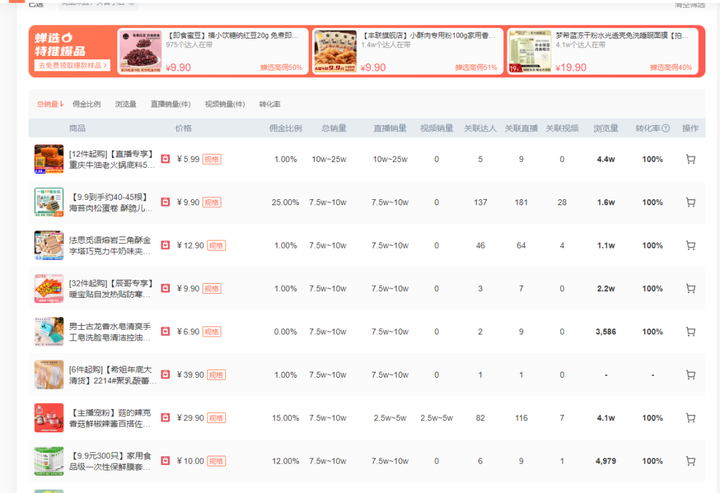
Task: Click the platform icon beside ¥6.90
Action: pos(165,331)
